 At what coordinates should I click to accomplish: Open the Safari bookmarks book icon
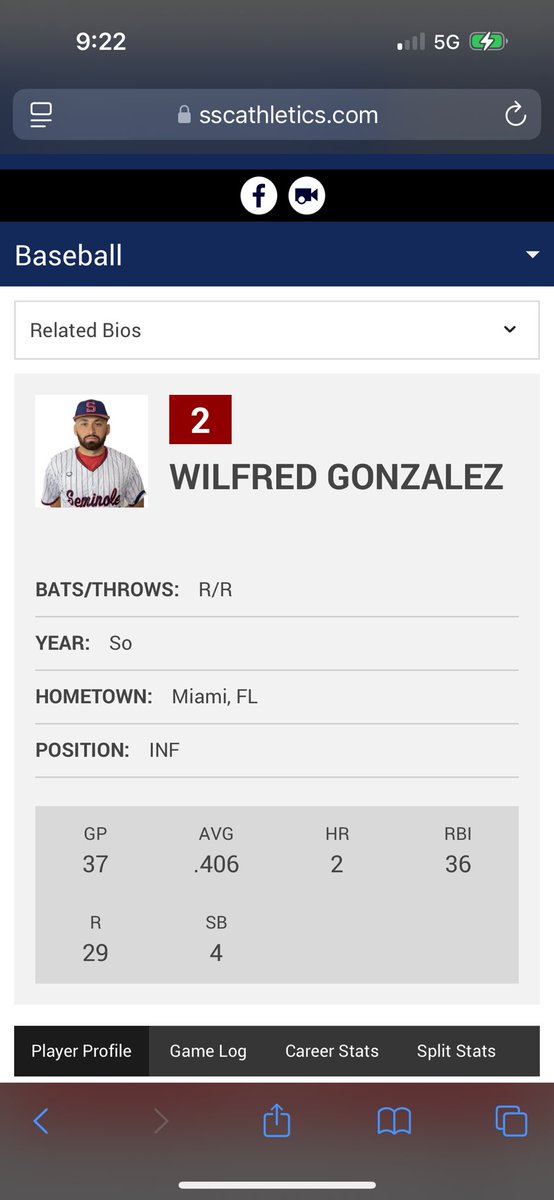(x=394, y=1121)
